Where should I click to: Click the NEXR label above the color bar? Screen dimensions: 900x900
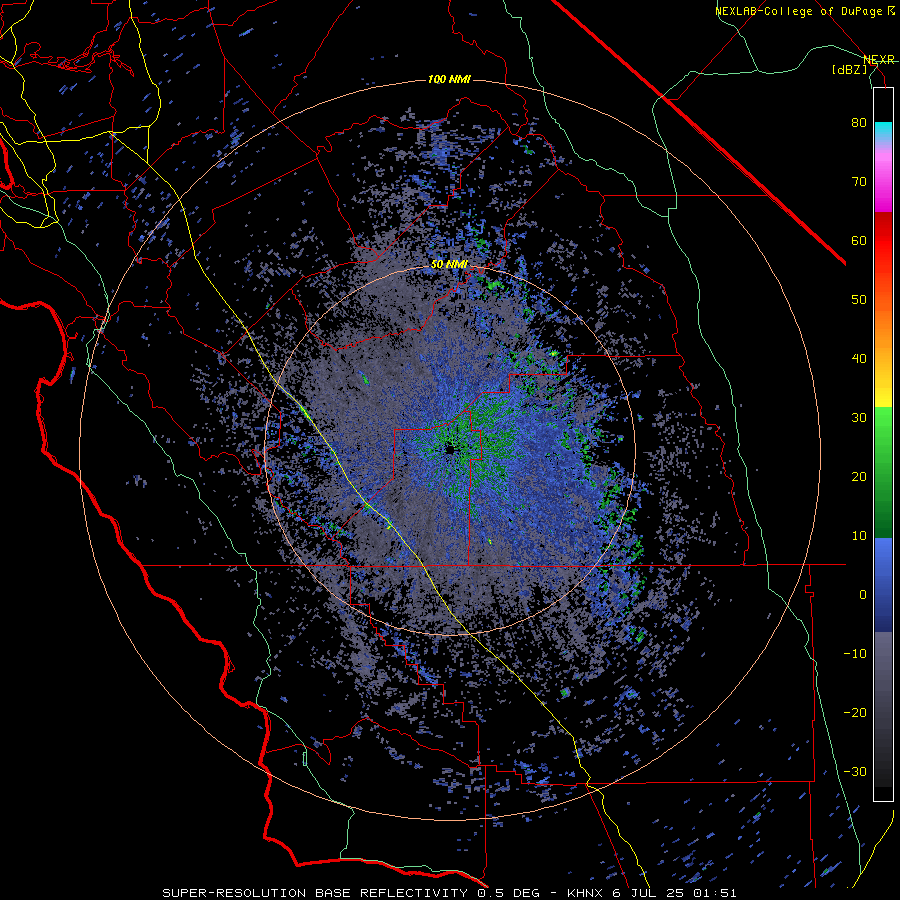pyautogui.click(x=879, y=59)
